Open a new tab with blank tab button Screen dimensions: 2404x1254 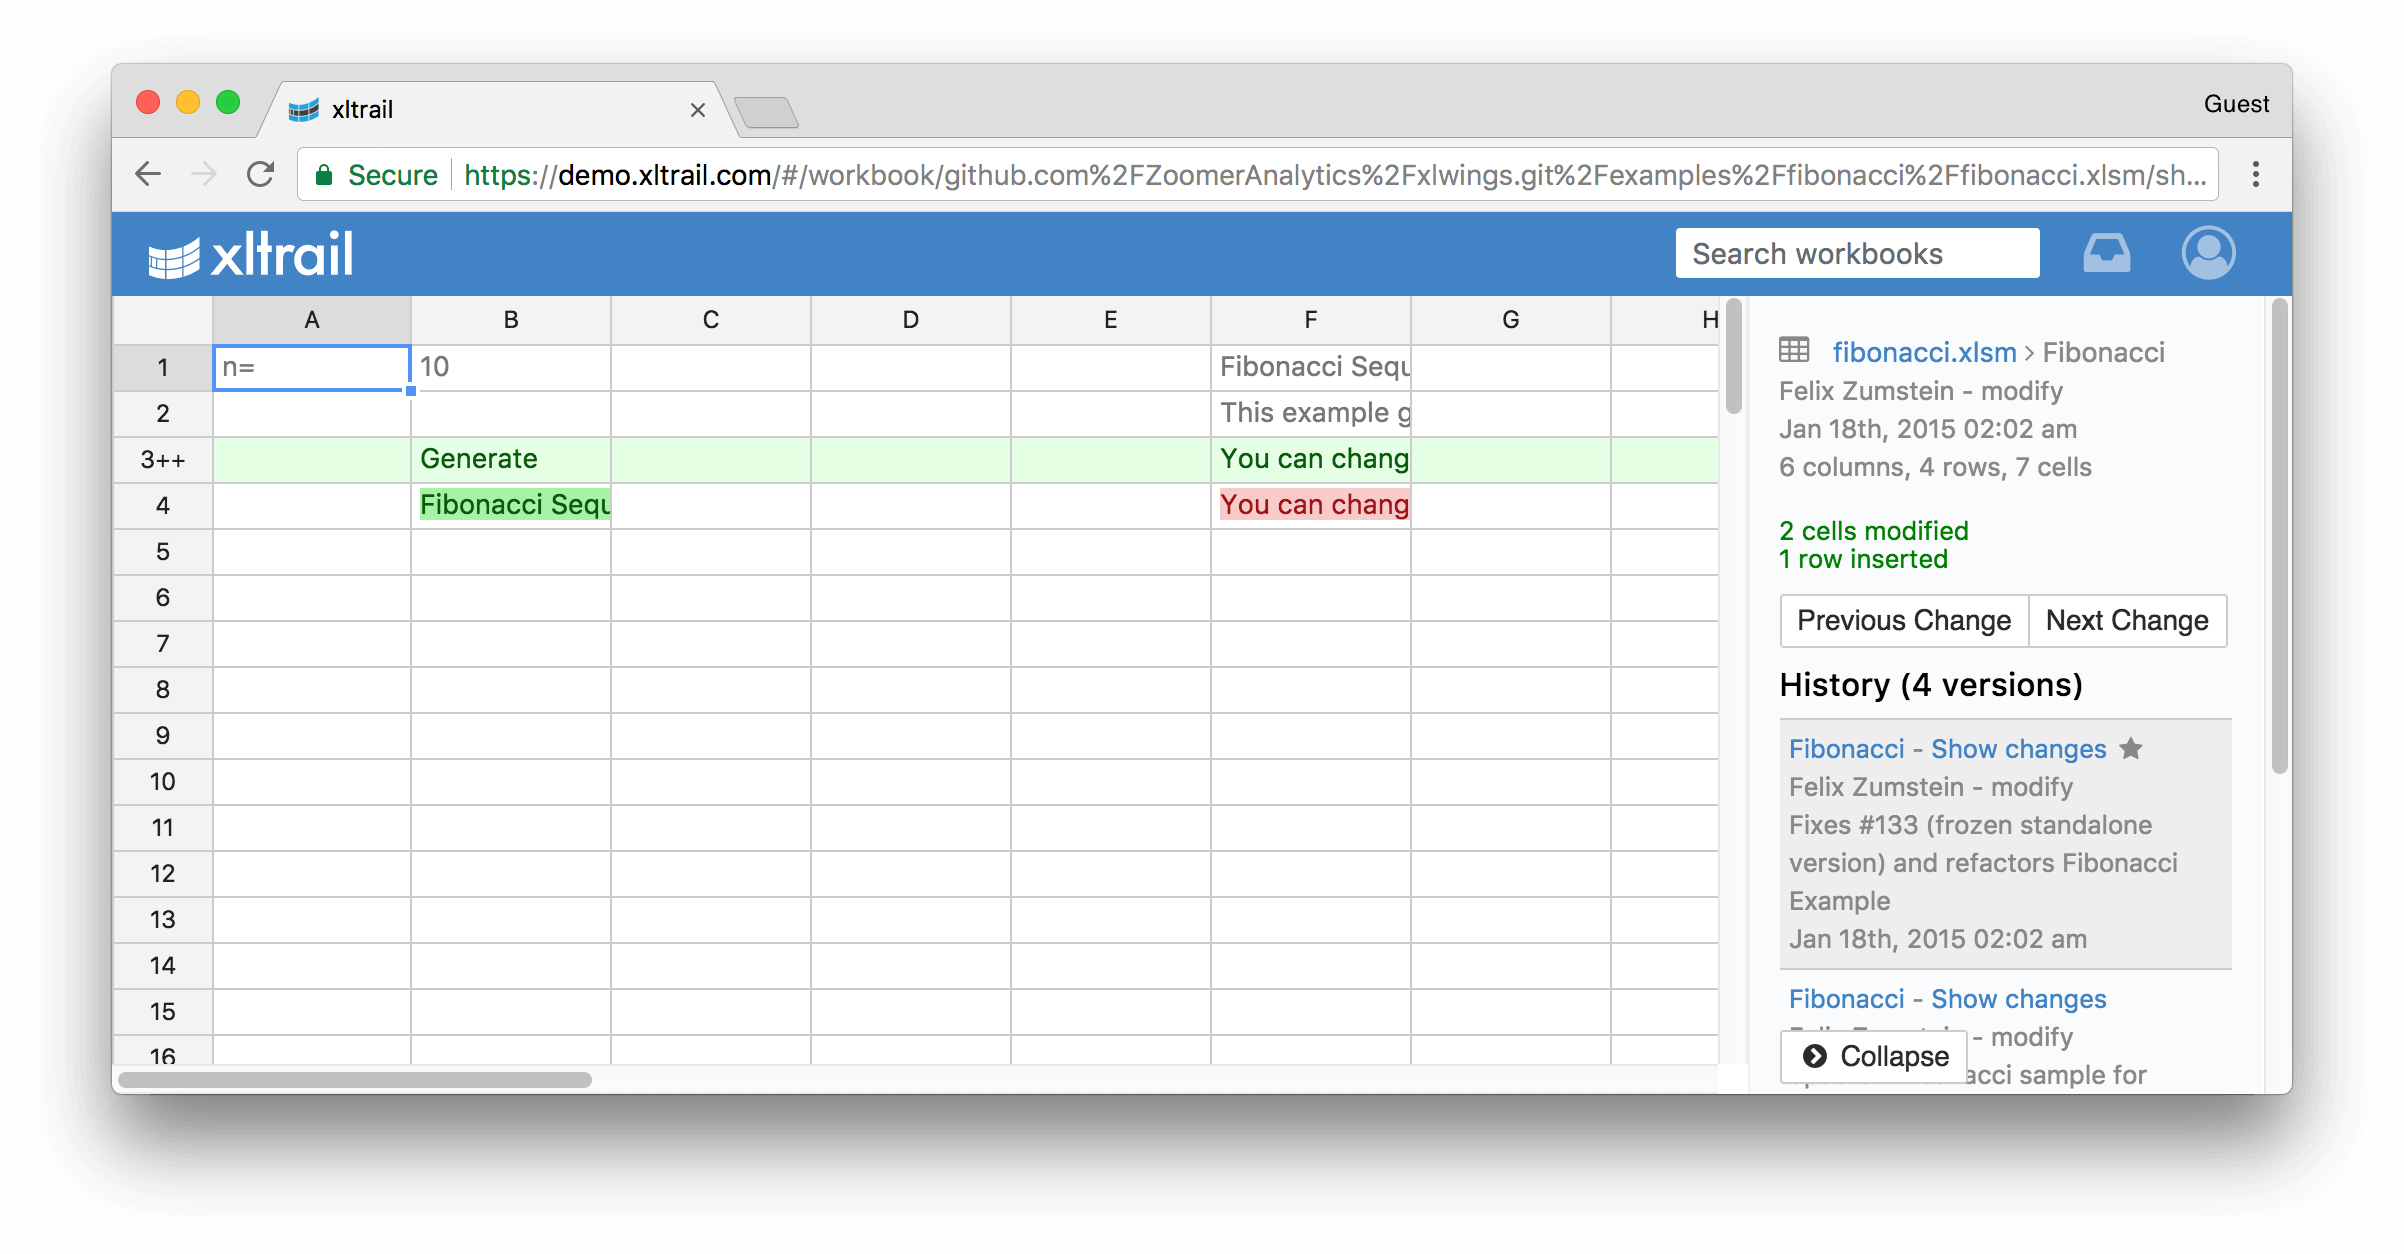click(766, 112)
